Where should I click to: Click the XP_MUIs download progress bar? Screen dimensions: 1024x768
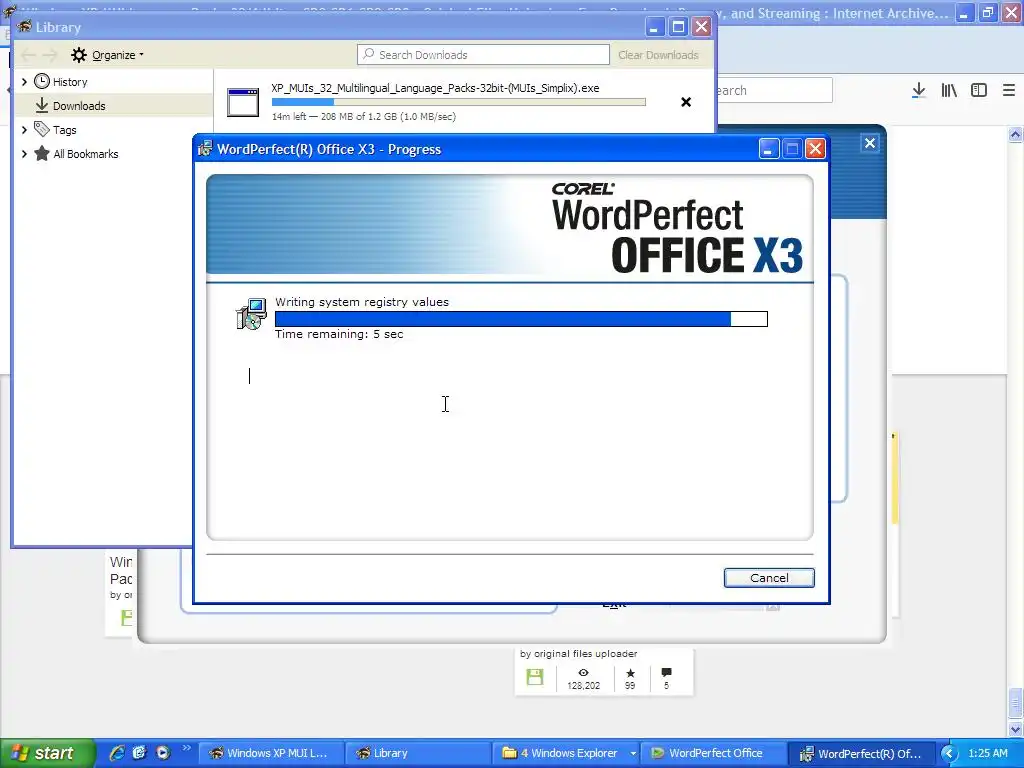[x=458, y=102]
